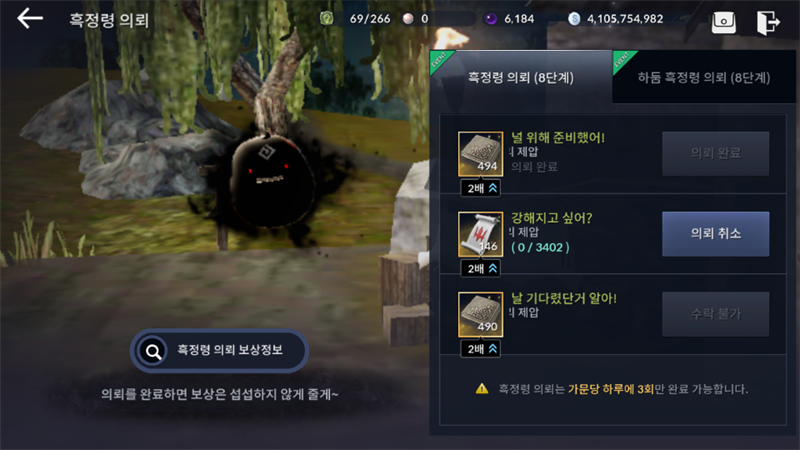The height and width of the screenshot is (450, 800).
Task: Open the 흑정령 의뢰 보상정보 button
Action: pos(219,351)
